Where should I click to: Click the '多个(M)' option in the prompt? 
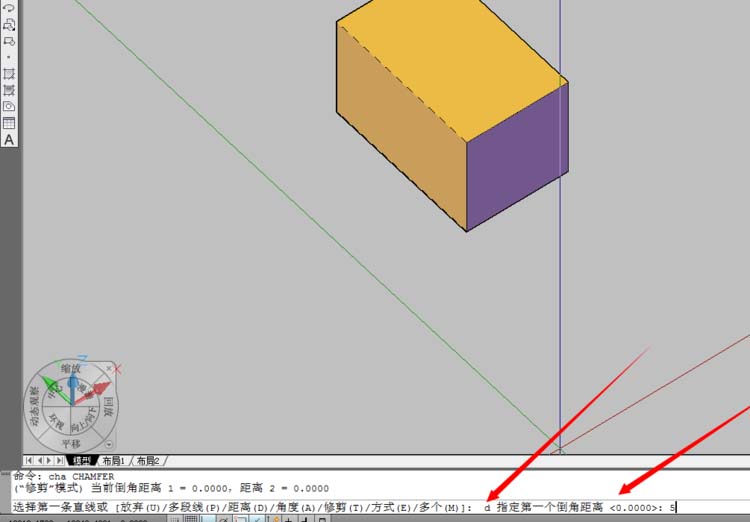tap(439, 507)
